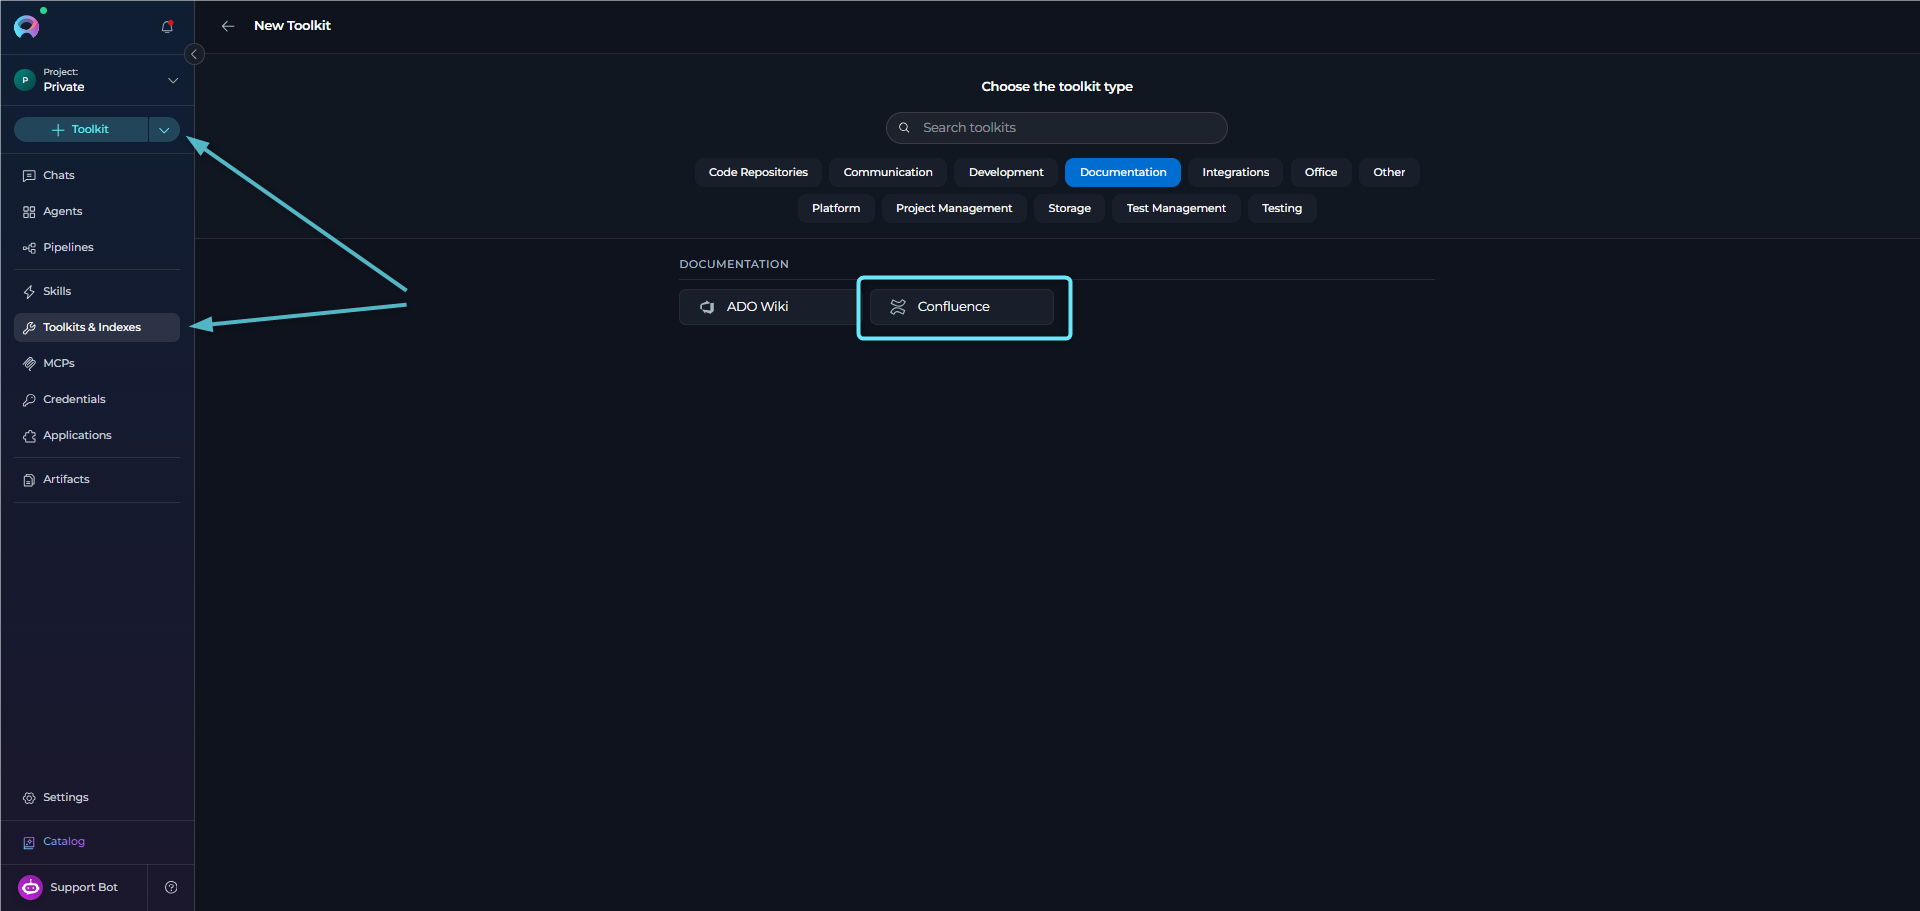Select the Test Management filter
Viewport: 1920px width, 911px height.
click(x=1176, y=208)
